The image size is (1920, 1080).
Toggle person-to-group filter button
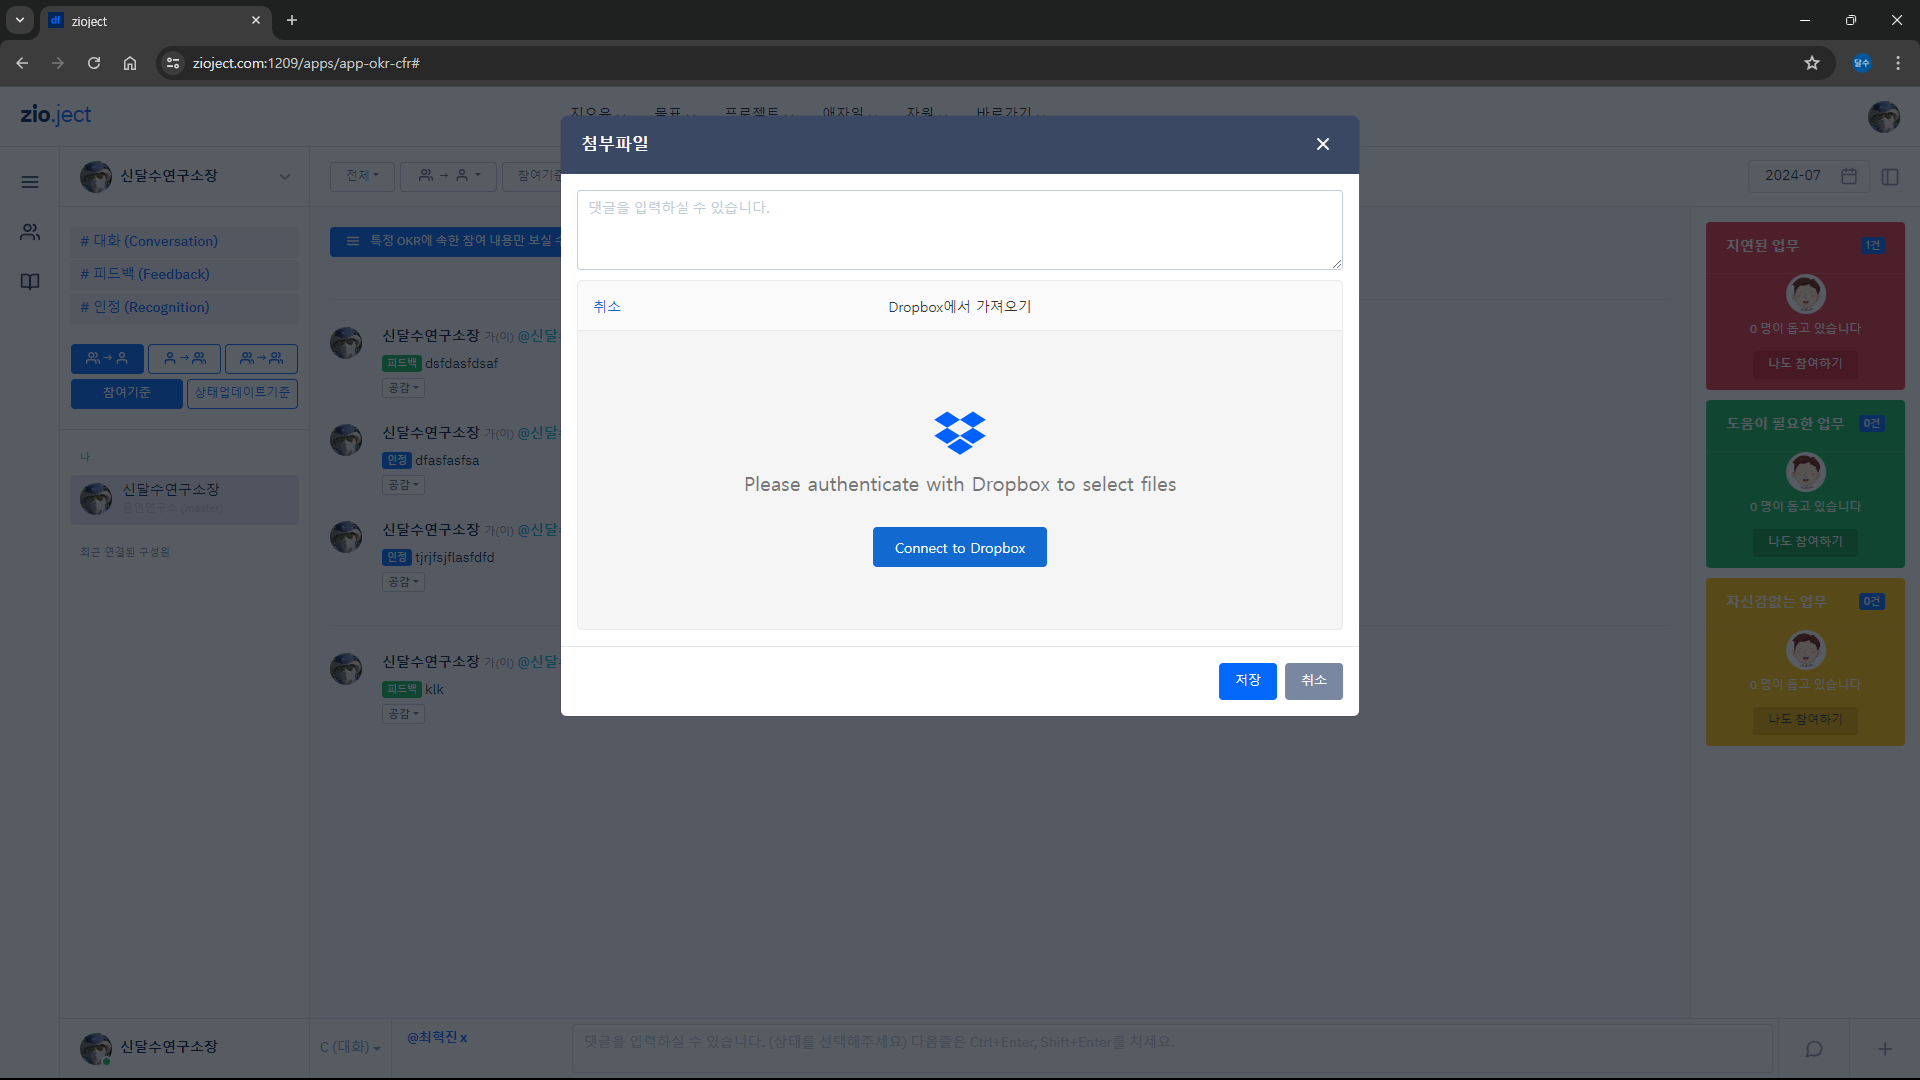click(x=184, y=358)
